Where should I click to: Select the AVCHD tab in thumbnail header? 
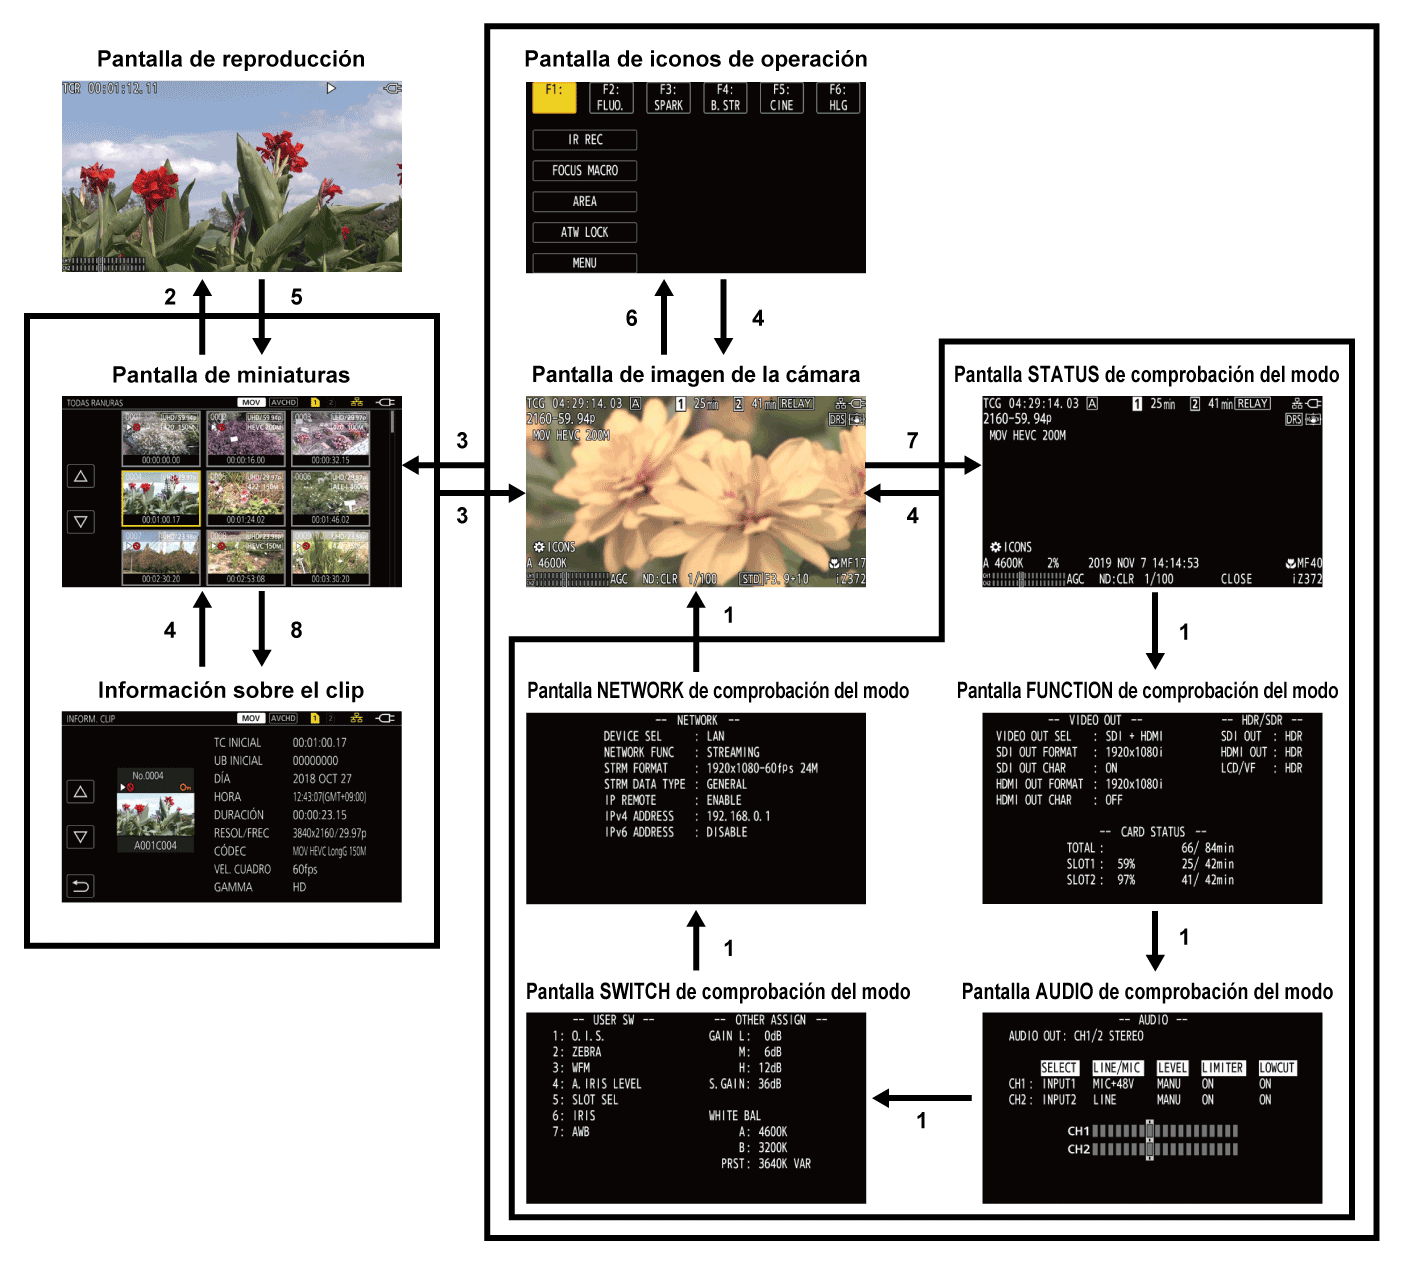pyautogui.click(x=284, y=402)
